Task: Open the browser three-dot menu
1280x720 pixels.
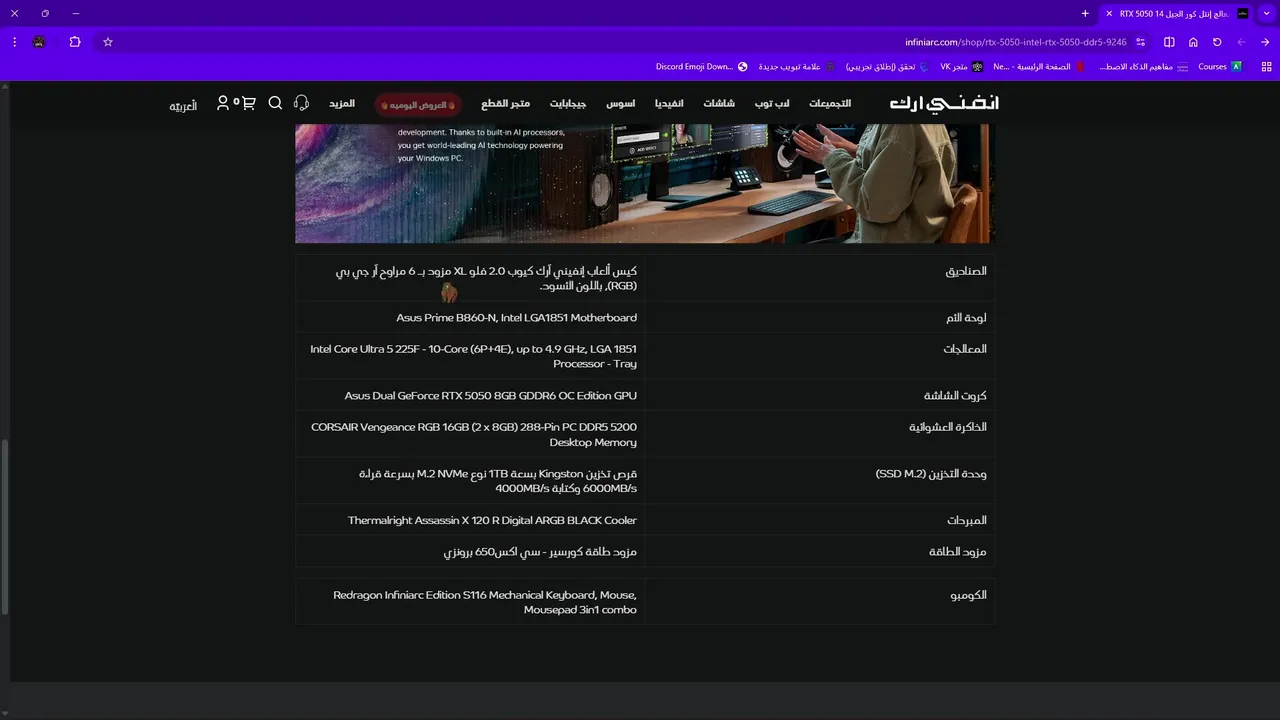Action: coord(14,42)
